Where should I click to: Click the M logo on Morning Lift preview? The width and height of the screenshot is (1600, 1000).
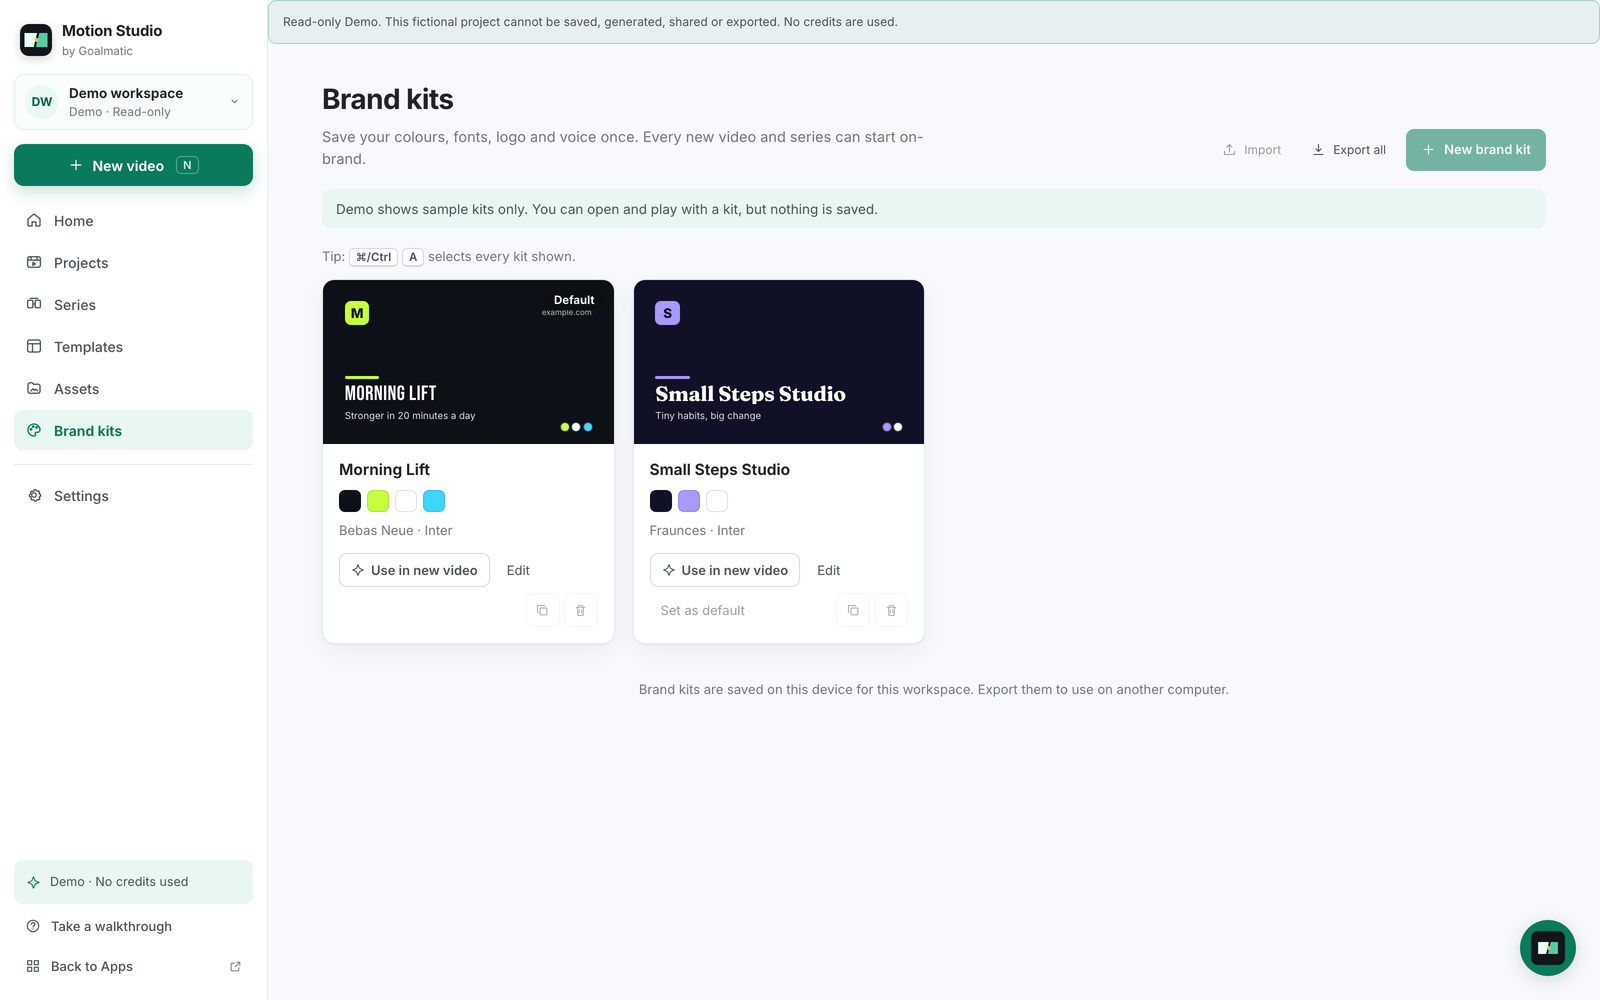[357, 313]
